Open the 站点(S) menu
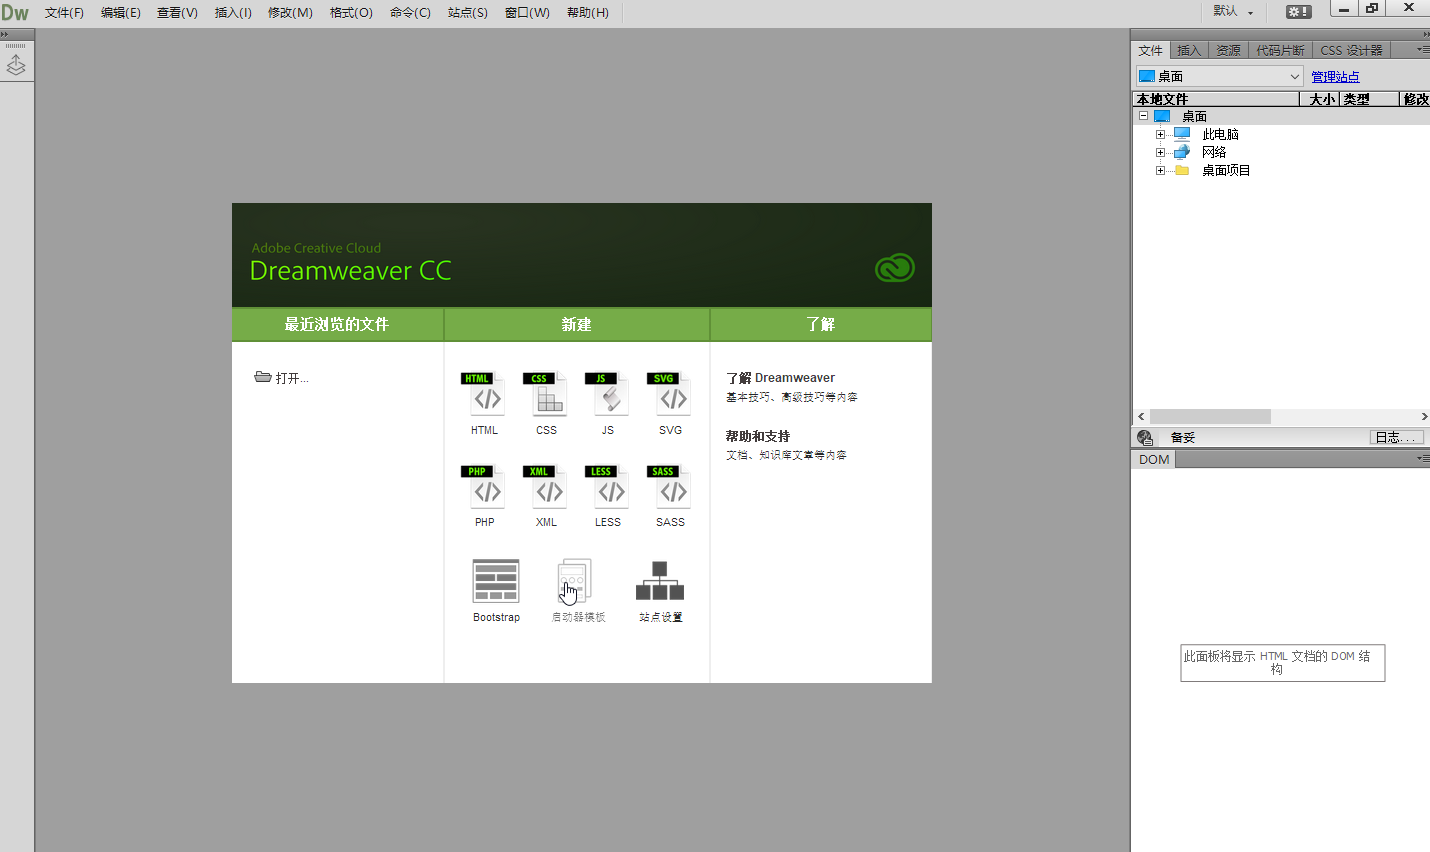This screenshot has height=852, width=1430. coord(466,13)
